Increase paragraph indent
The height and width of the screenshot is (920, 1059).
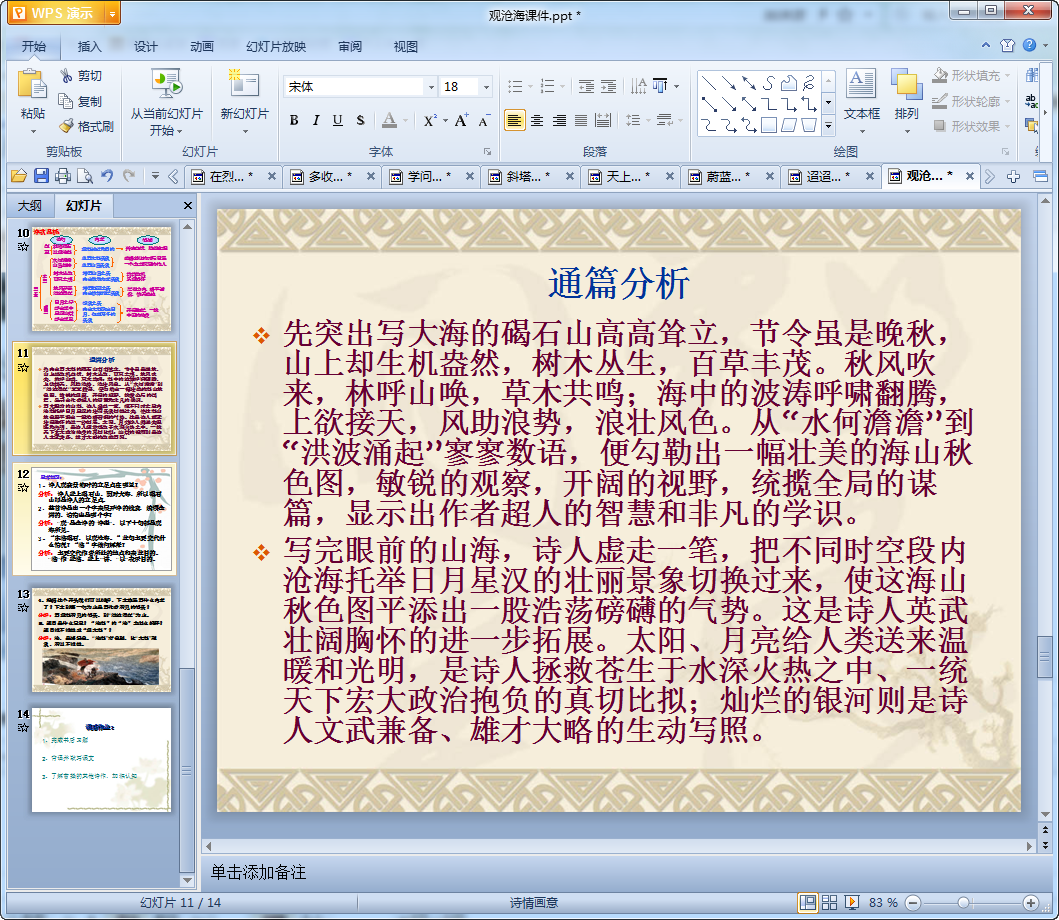pos(609,86)
